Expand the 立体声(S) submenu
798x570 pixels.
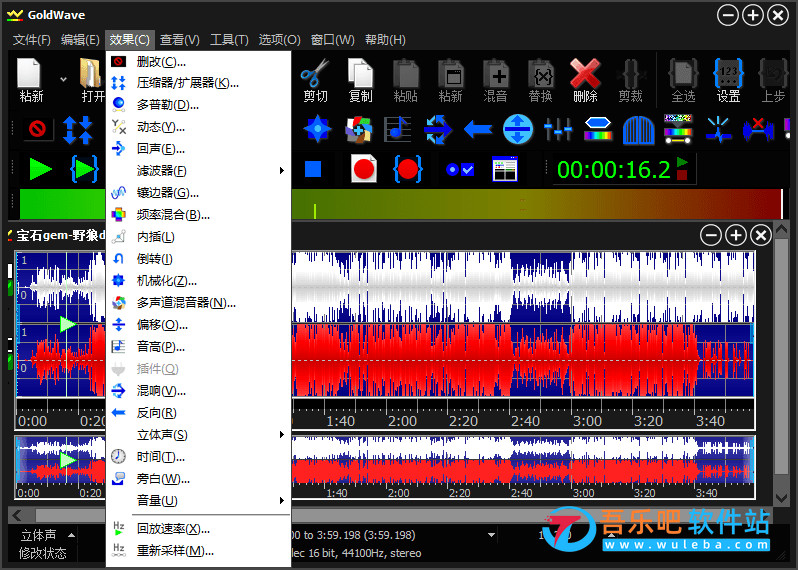click(x=198, y=435)
